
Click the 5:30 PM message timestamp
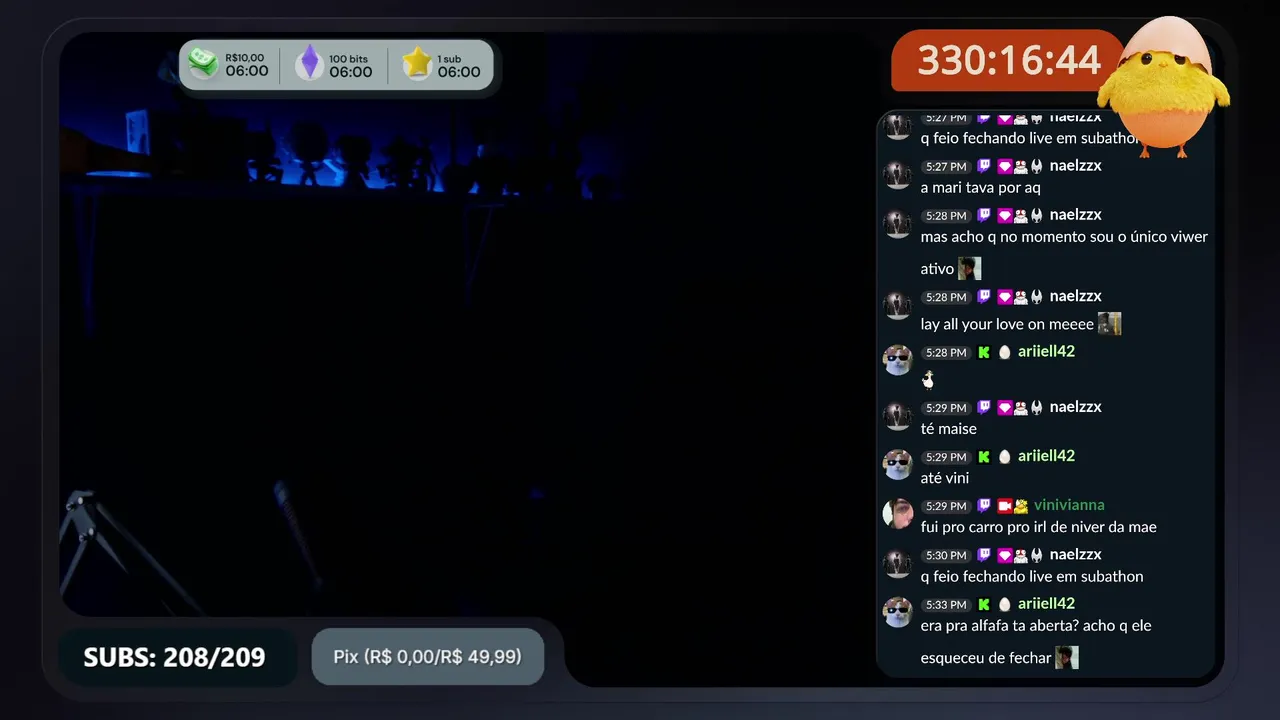tap(946, 556)
